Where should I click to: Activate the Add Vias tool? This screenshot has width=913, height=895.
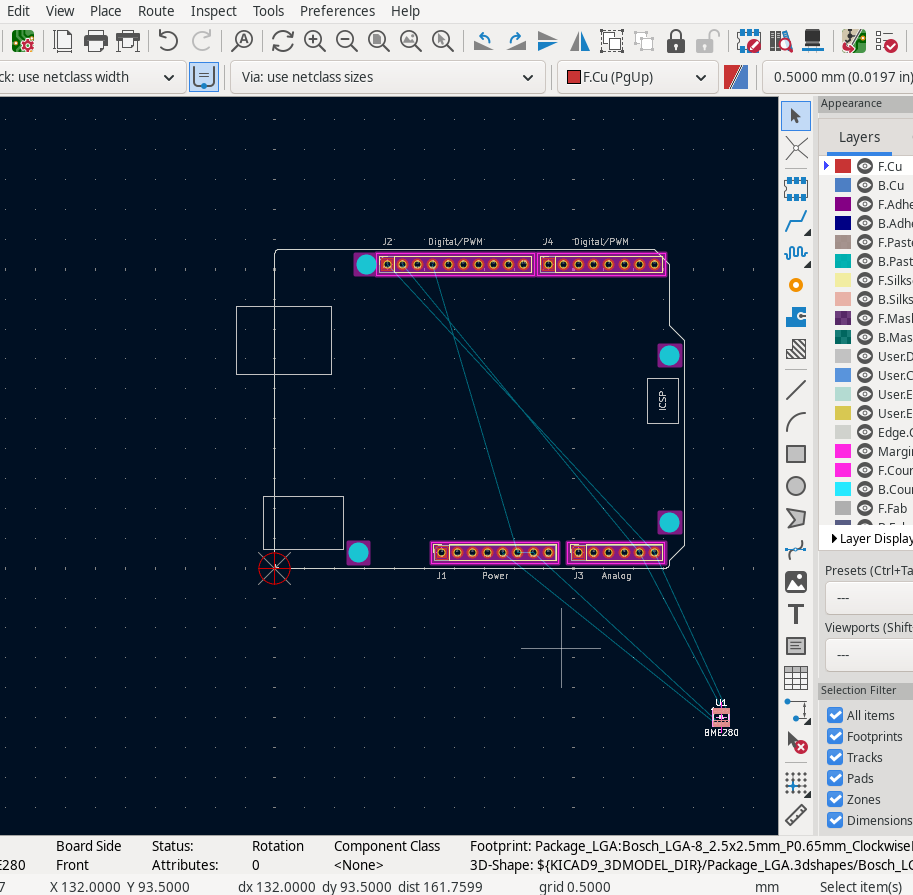796,285
